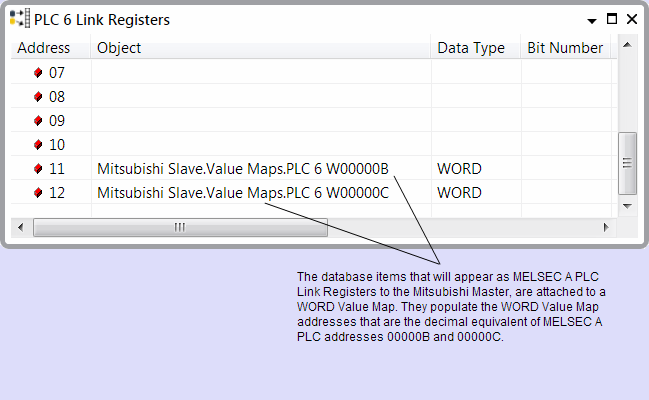Select the PLC 6 W00000C object cell

pos(243,193)
